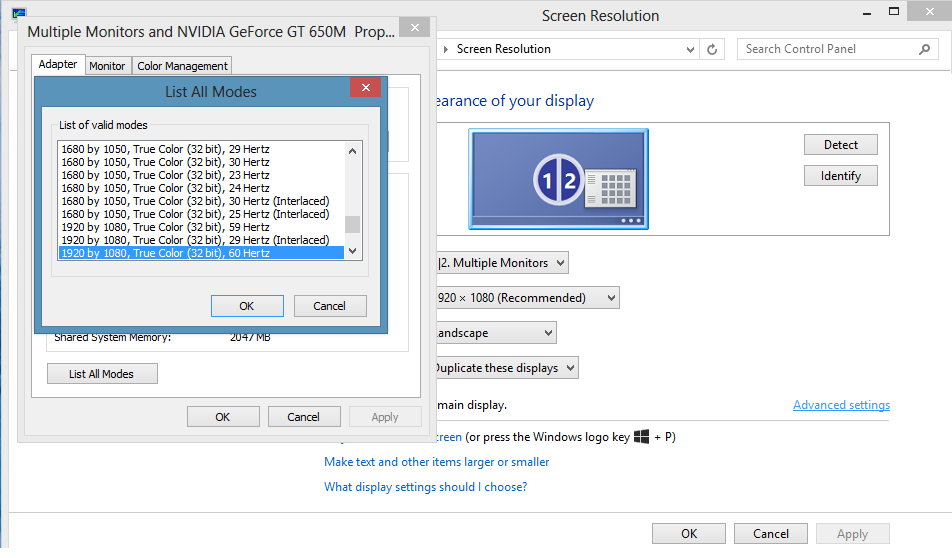Select 1680 by 1050, 30 Hertz non-interlaced mode

pyautogui.click(x=201, y=162)
